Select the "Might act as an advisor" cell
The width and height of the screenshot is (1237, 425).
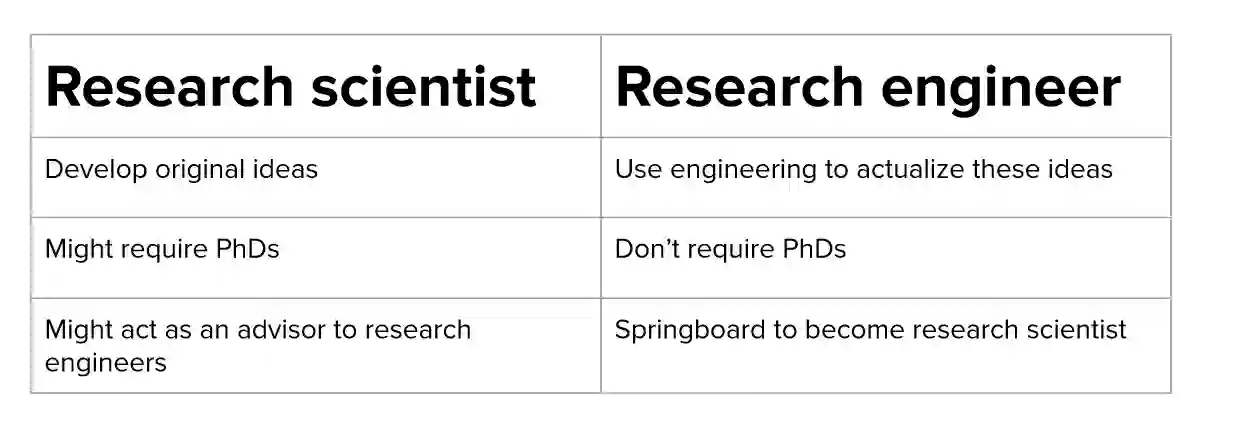257,345
